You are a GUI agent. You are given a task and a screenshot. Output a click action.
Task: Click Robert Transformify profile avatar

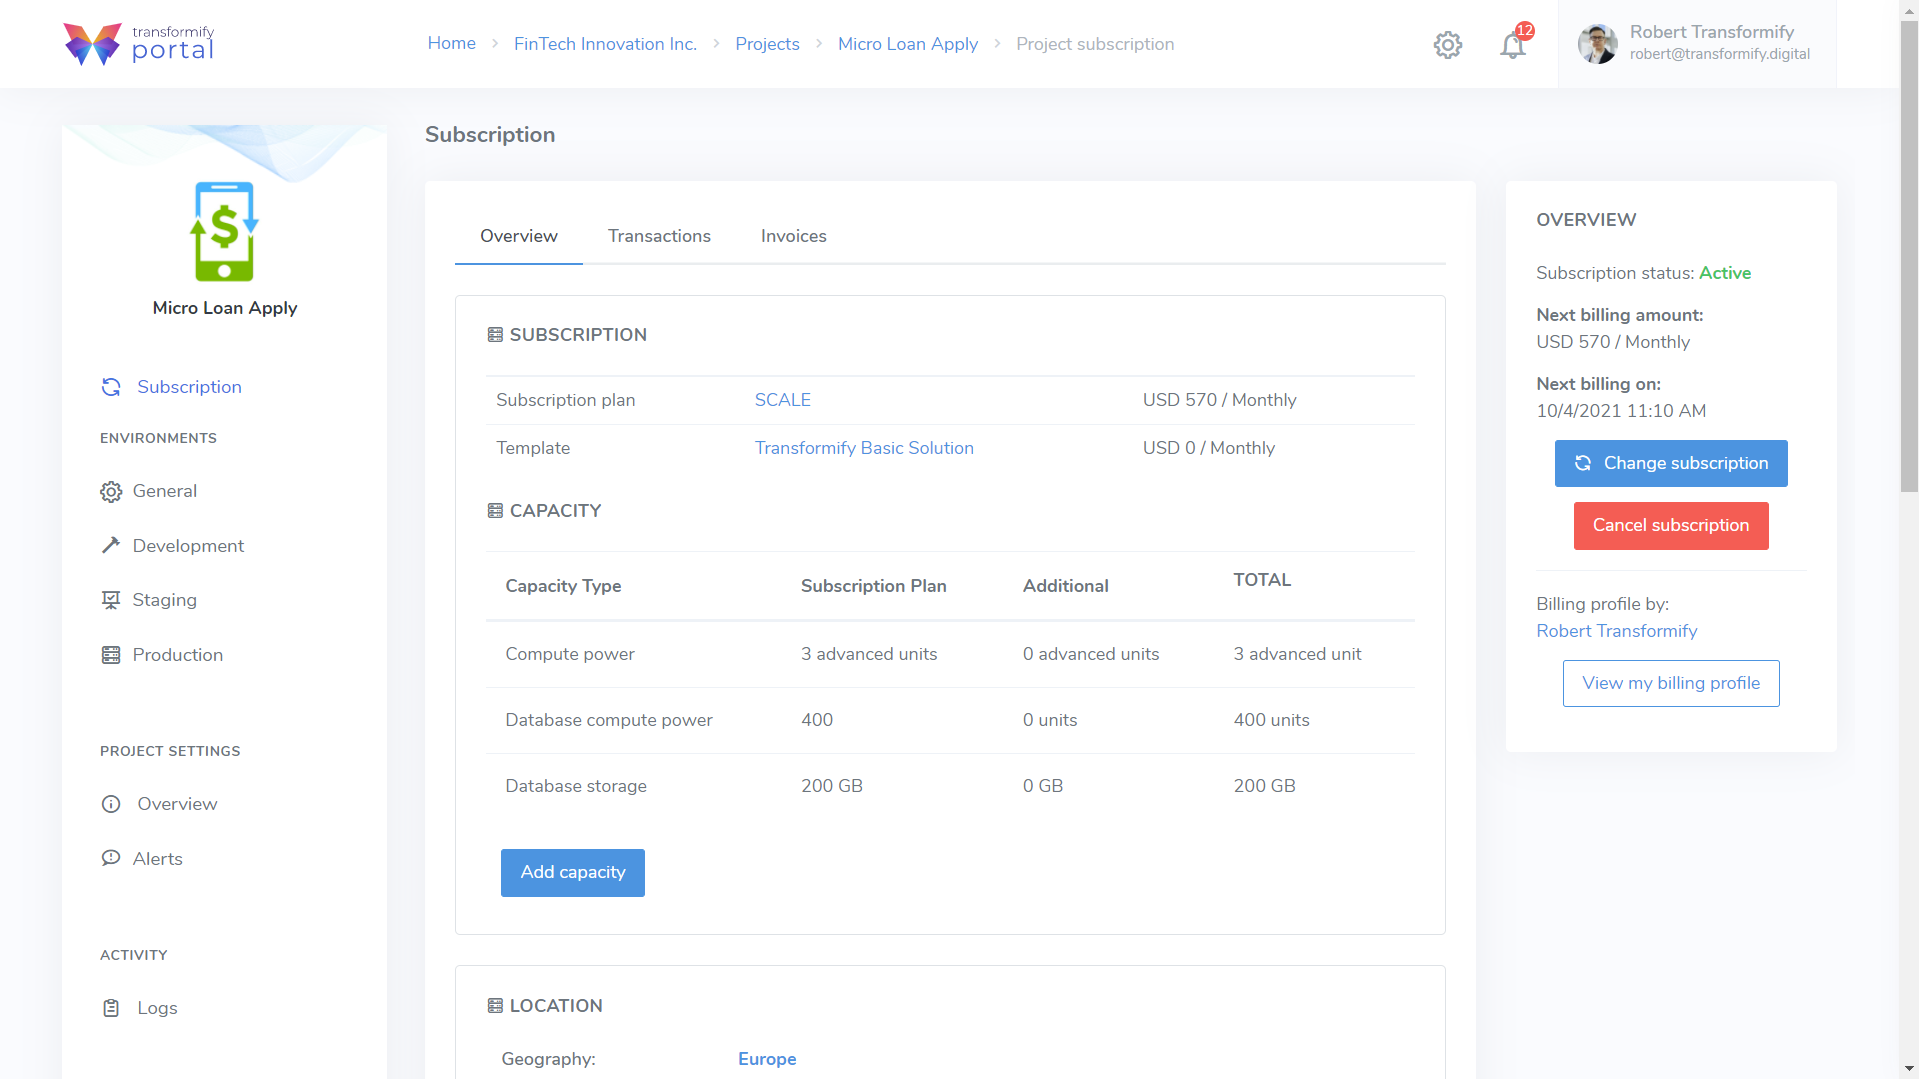click(x=1597, y=44)
